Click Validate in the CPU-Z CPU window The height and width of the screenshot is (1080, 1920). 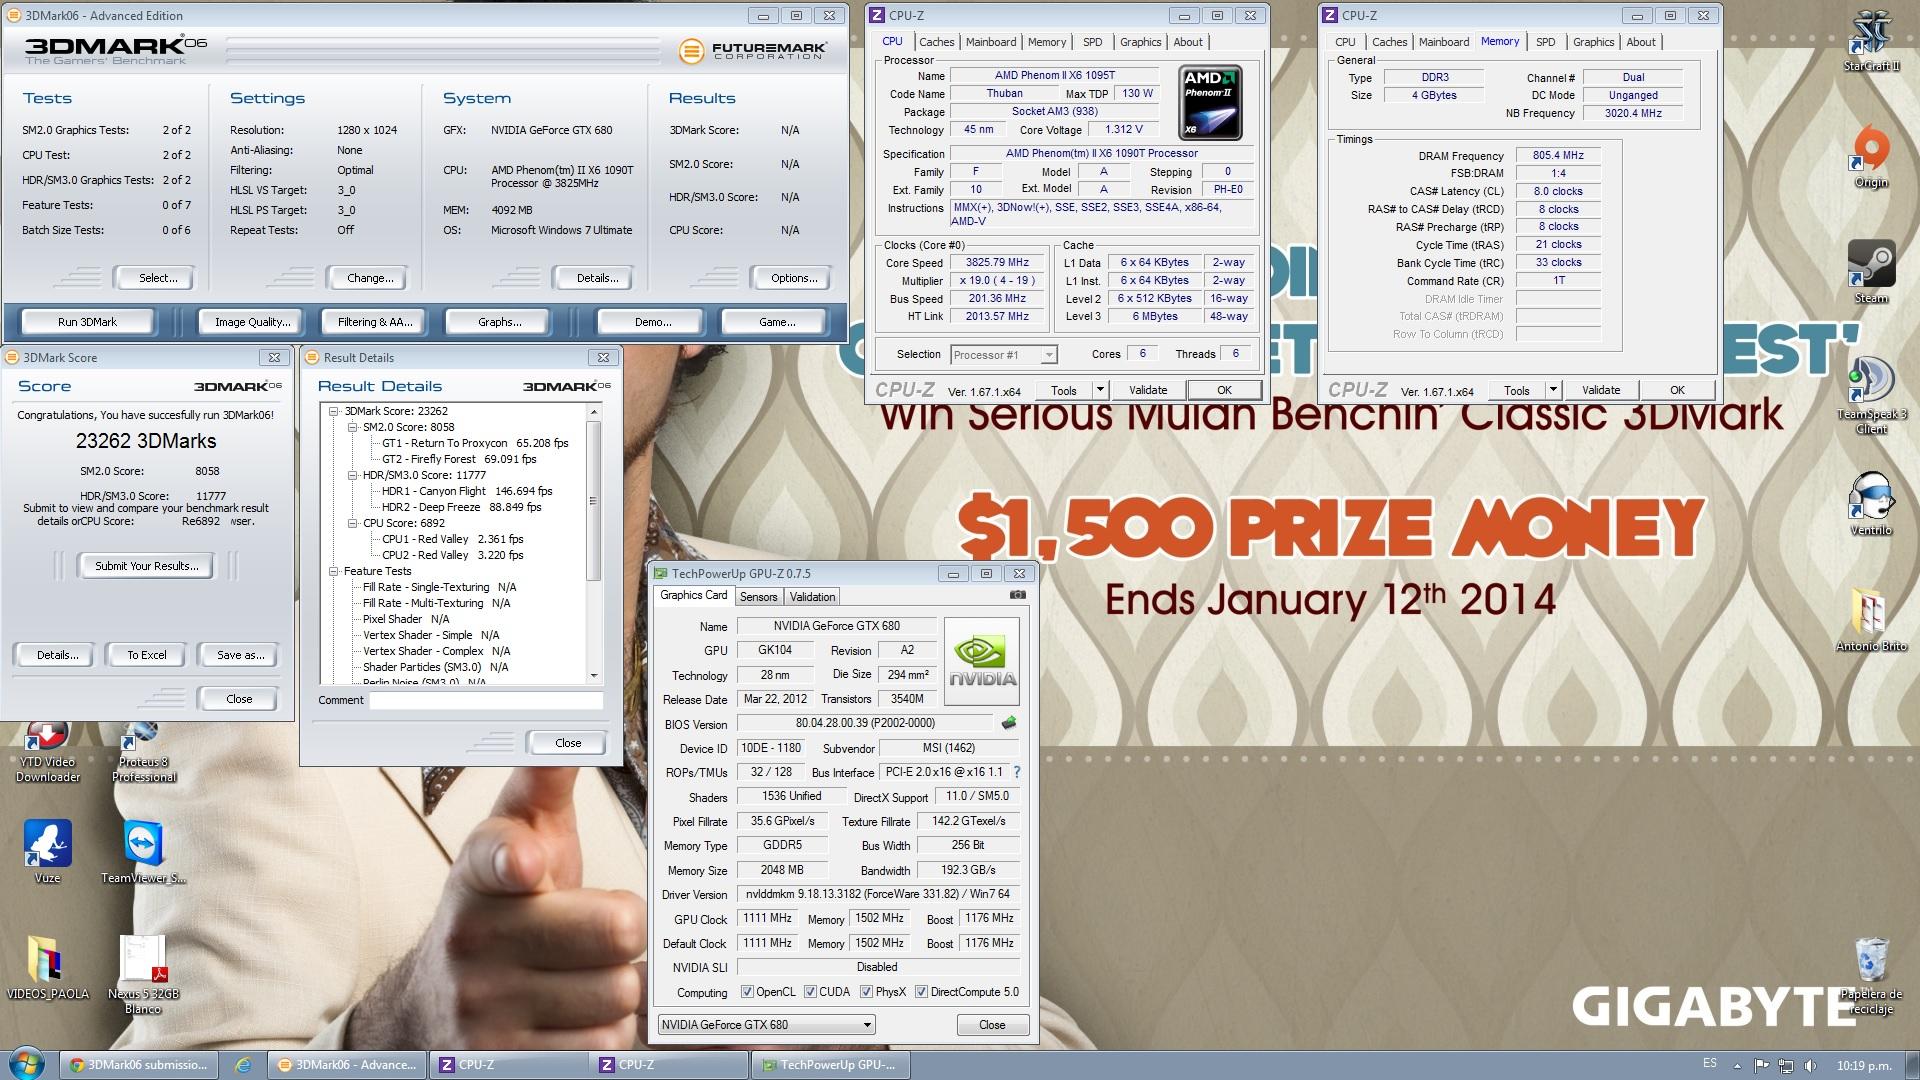click(1148, 390)
